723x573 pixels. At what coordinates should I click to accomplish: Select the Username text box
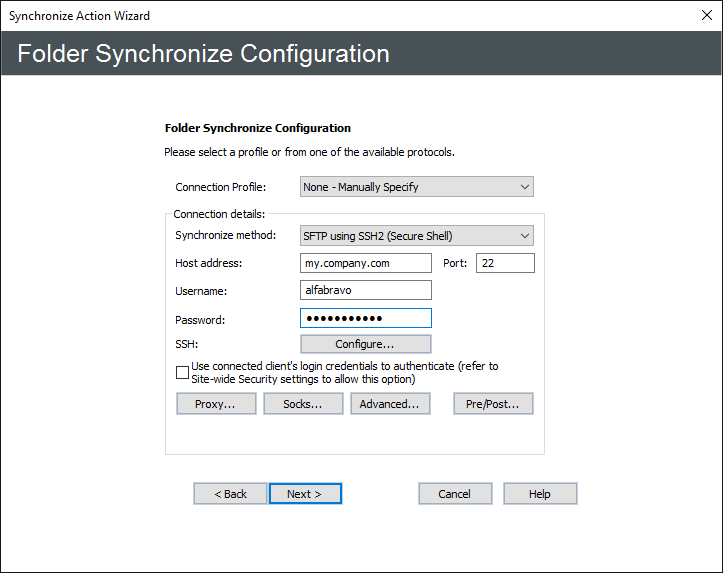366,290
